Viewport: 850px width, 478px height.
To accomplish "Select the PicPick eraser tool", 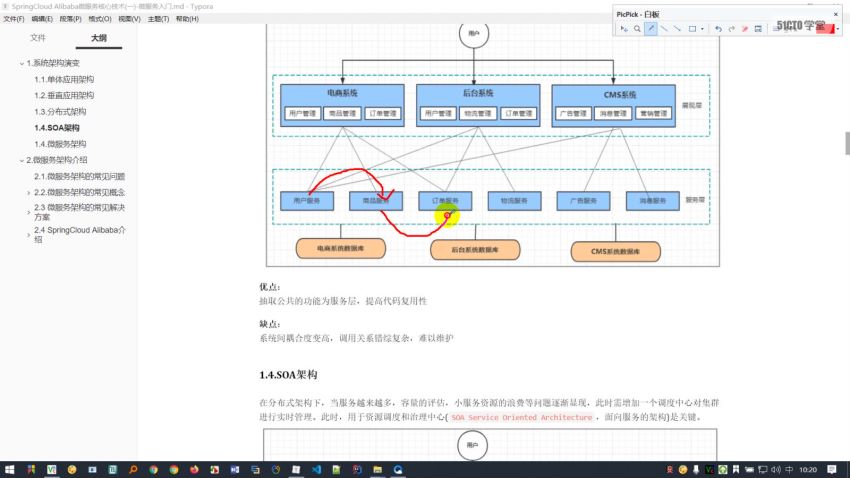I will point(745,29).
